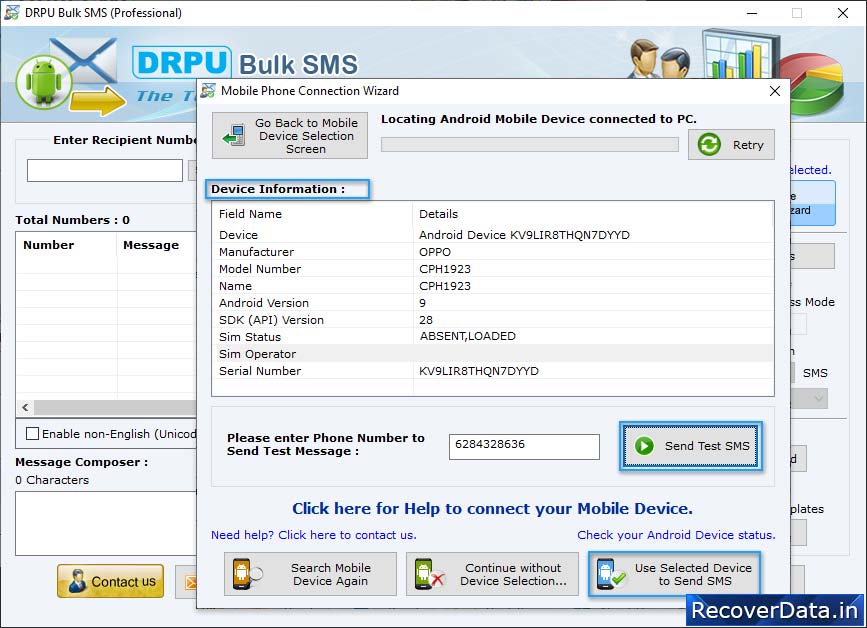Click the Message Composer text area
The image size is (867, 628).
click(106, 523)
